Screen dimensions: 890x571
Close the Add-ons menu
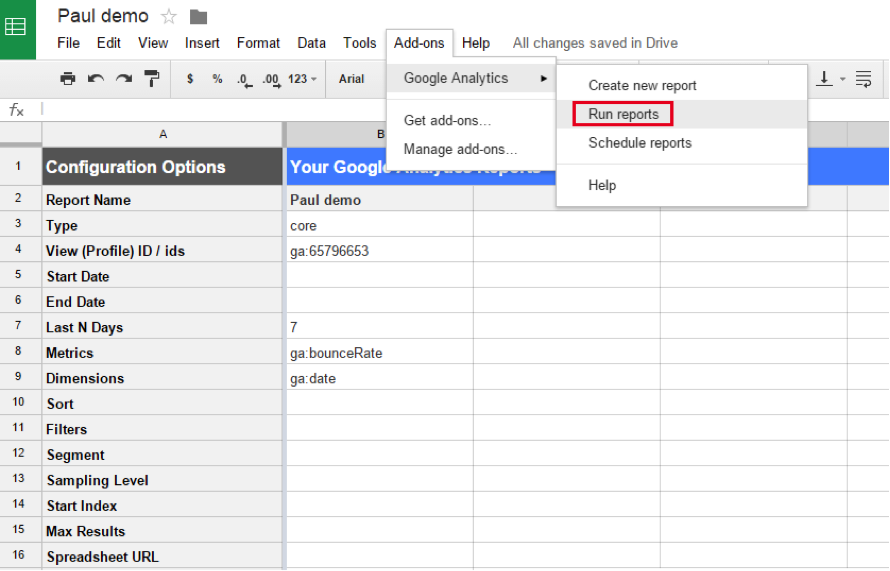419,43
